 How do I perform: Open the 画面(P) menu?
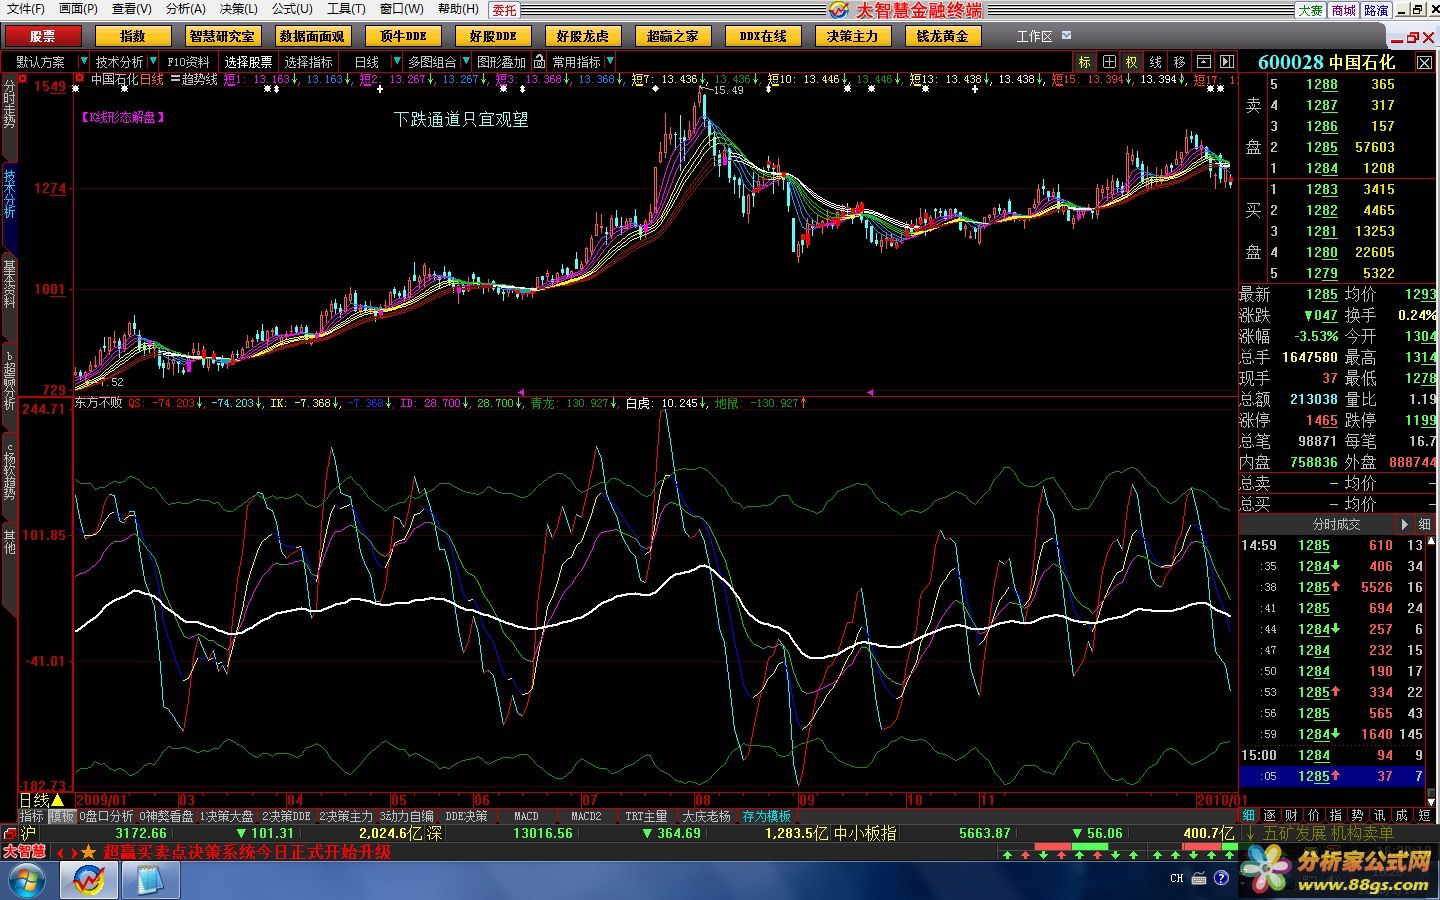point(78,9)
